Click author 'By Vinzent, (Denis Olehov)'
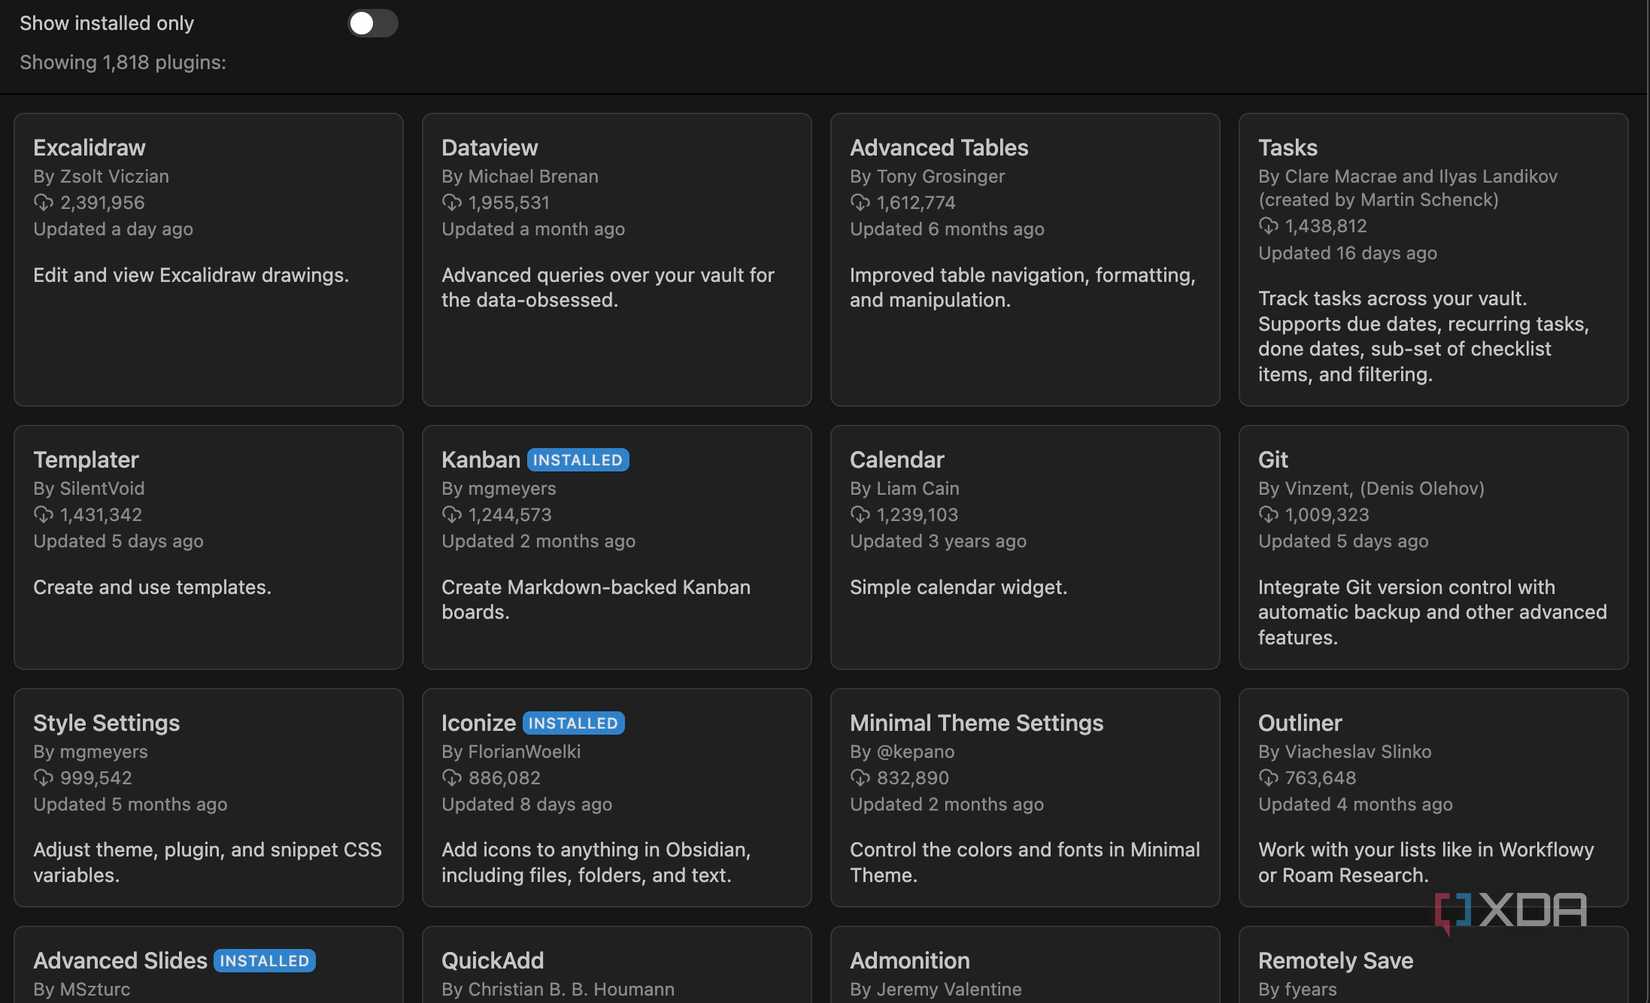 click(x=1371, y=489)
